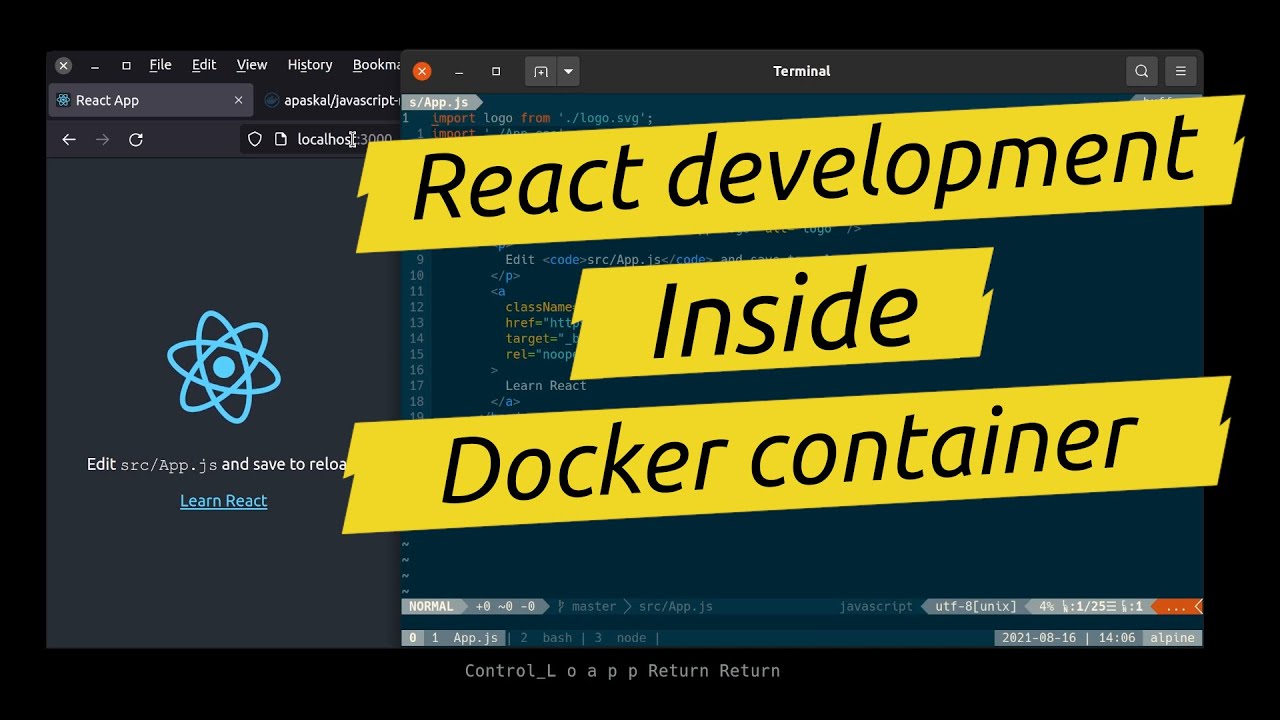Select tmux window 2 bash
Viewport: 1280px width, 720px height.
click(546, 638)
